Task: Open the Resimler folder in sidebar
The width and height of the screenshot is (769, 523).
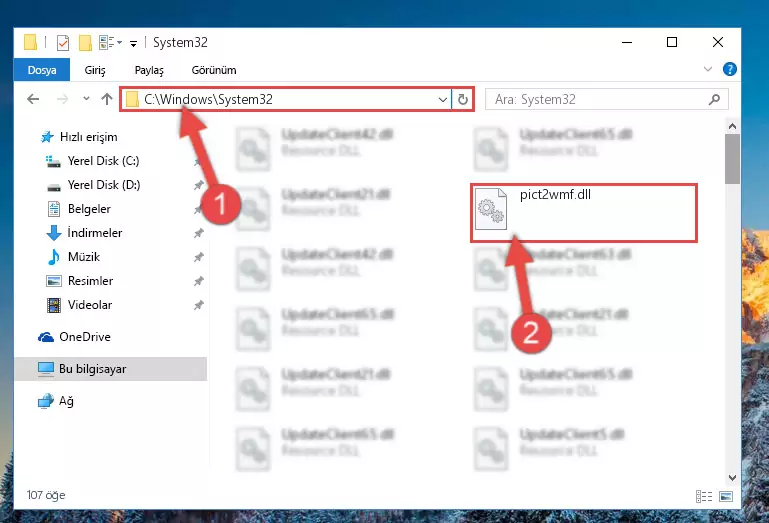Action: [x=90, y=281]
